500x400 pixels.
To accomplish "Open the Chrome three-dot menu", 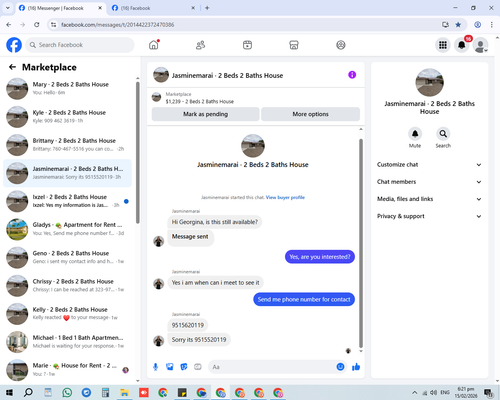I will click(x=492, y=25).
